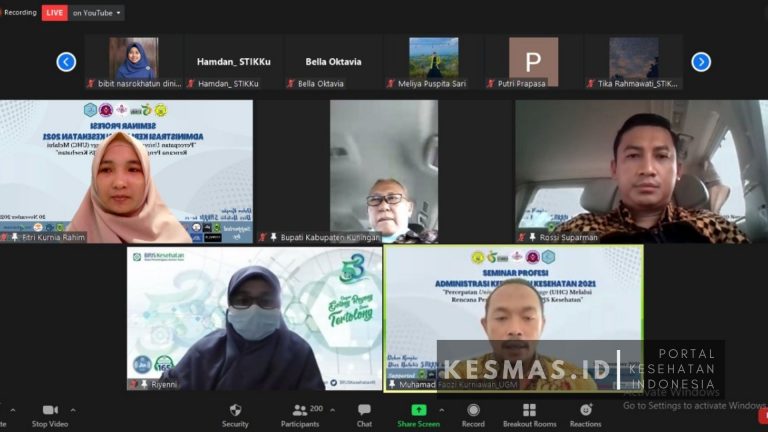Click the Recording status text
The width and height of the screenshot is (768, 432).
click(20, 13)
